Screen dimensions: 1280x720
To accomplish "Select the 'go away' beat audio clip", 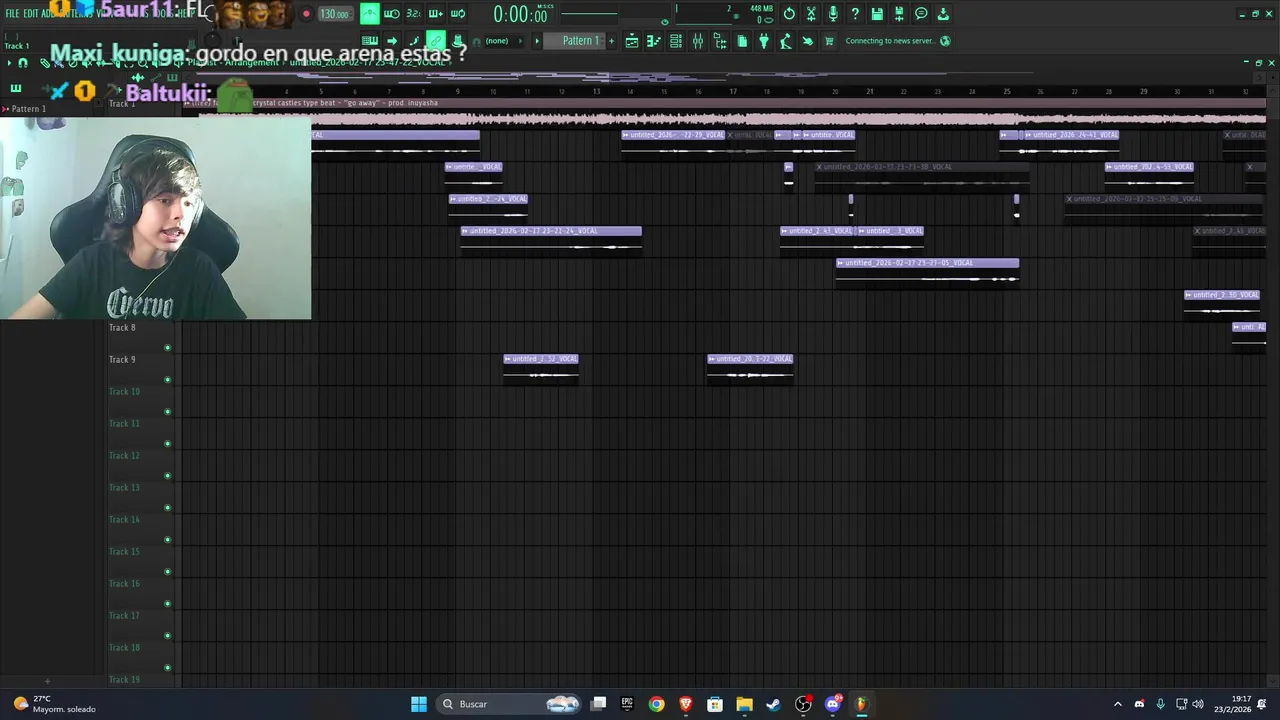I will point(724,112).
